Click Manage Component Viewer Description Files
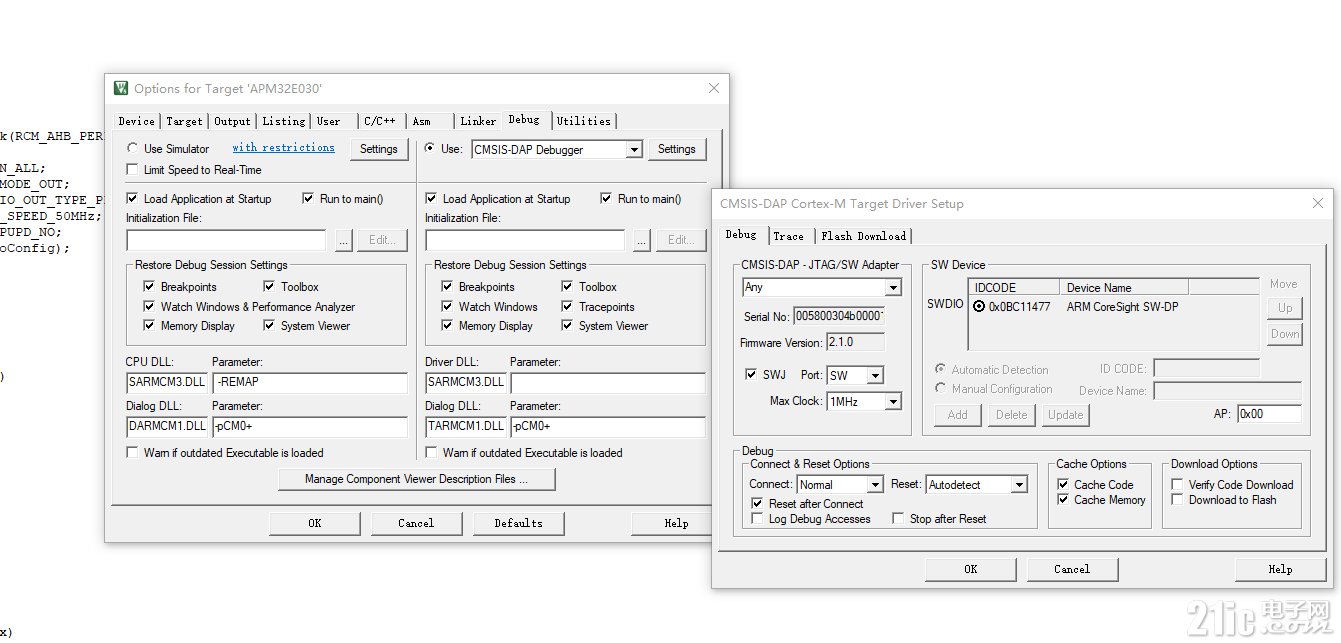Viewport: 1341px width, 643px height. [416, 479]
